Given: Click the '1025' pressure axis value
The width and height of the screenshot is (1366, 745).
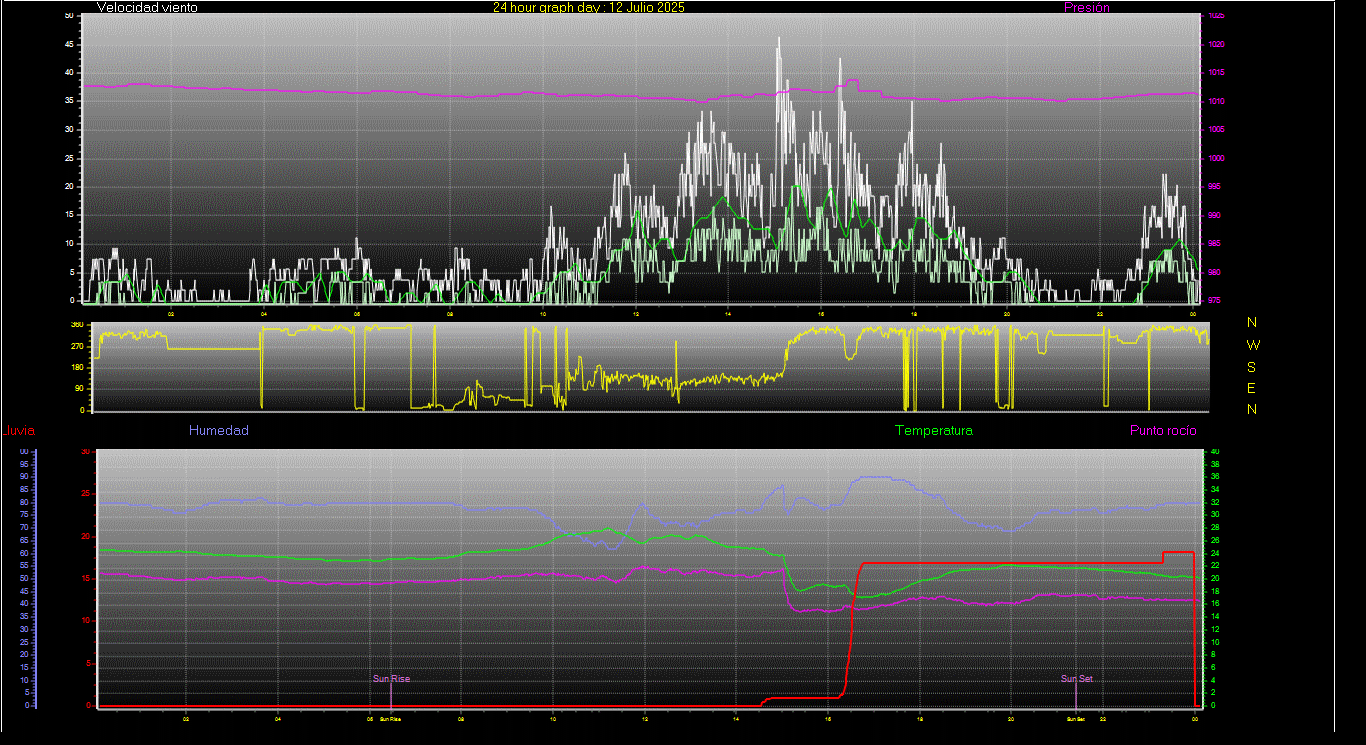Looking at the screenshot, I should click(1216, 16).
